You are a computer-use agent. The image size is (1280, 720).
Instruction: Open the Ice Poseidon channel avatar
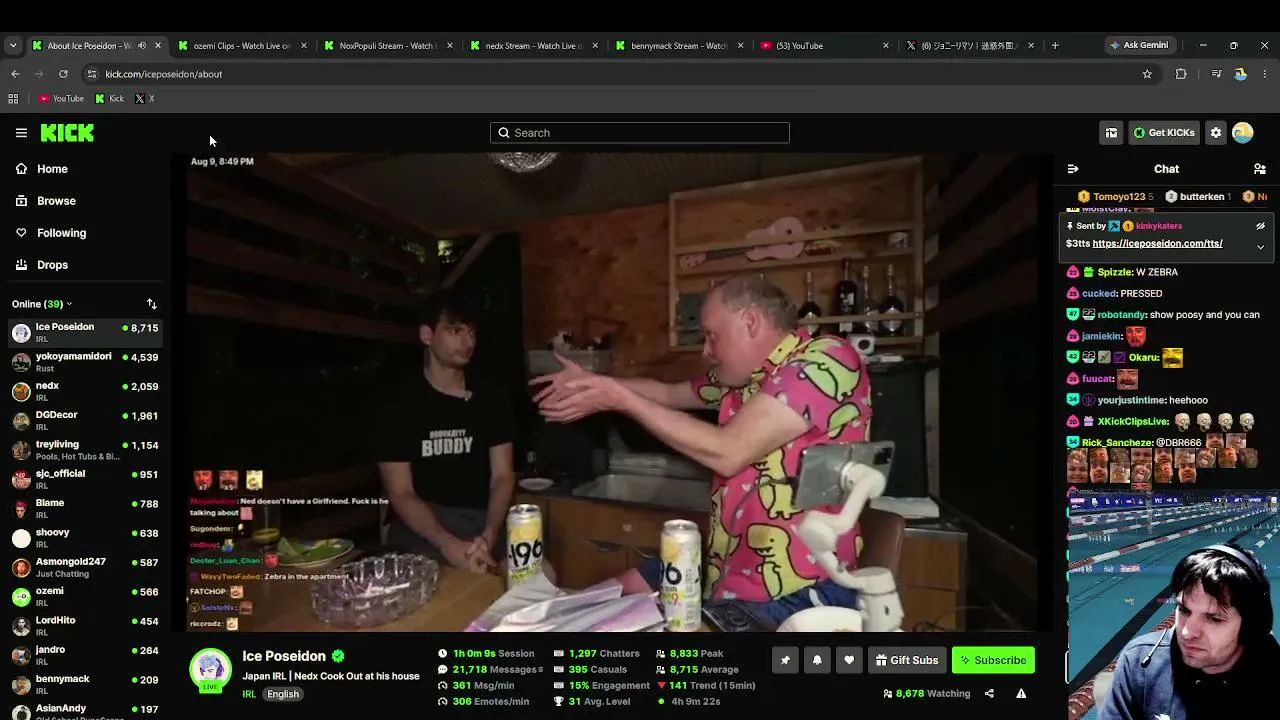pos(210,670)
